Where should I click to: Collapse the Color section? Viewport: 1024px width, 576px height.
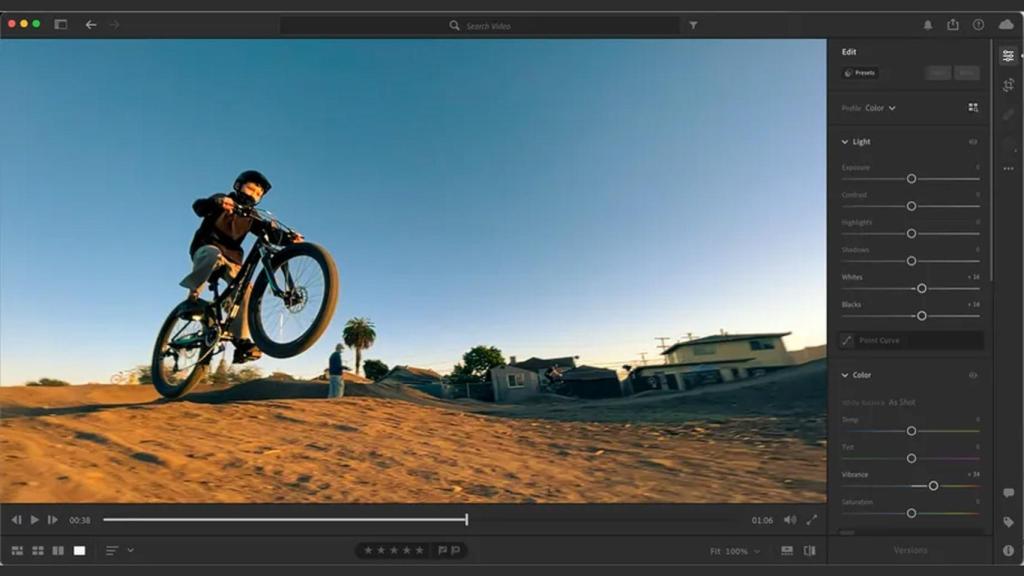click(845, 375)
